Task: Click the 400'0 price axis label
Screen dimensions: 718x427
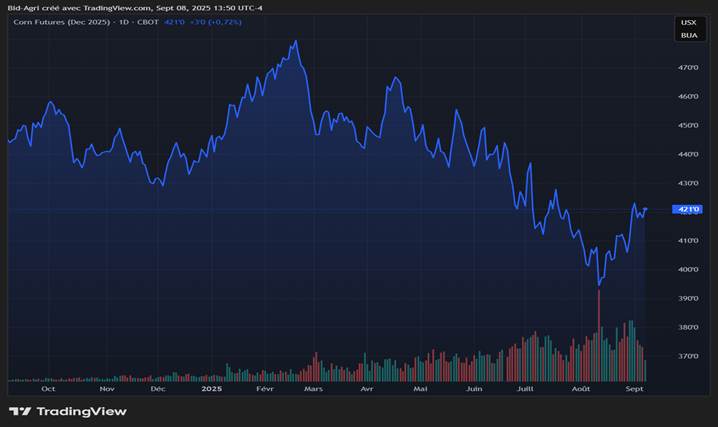Action: [688, 269]
